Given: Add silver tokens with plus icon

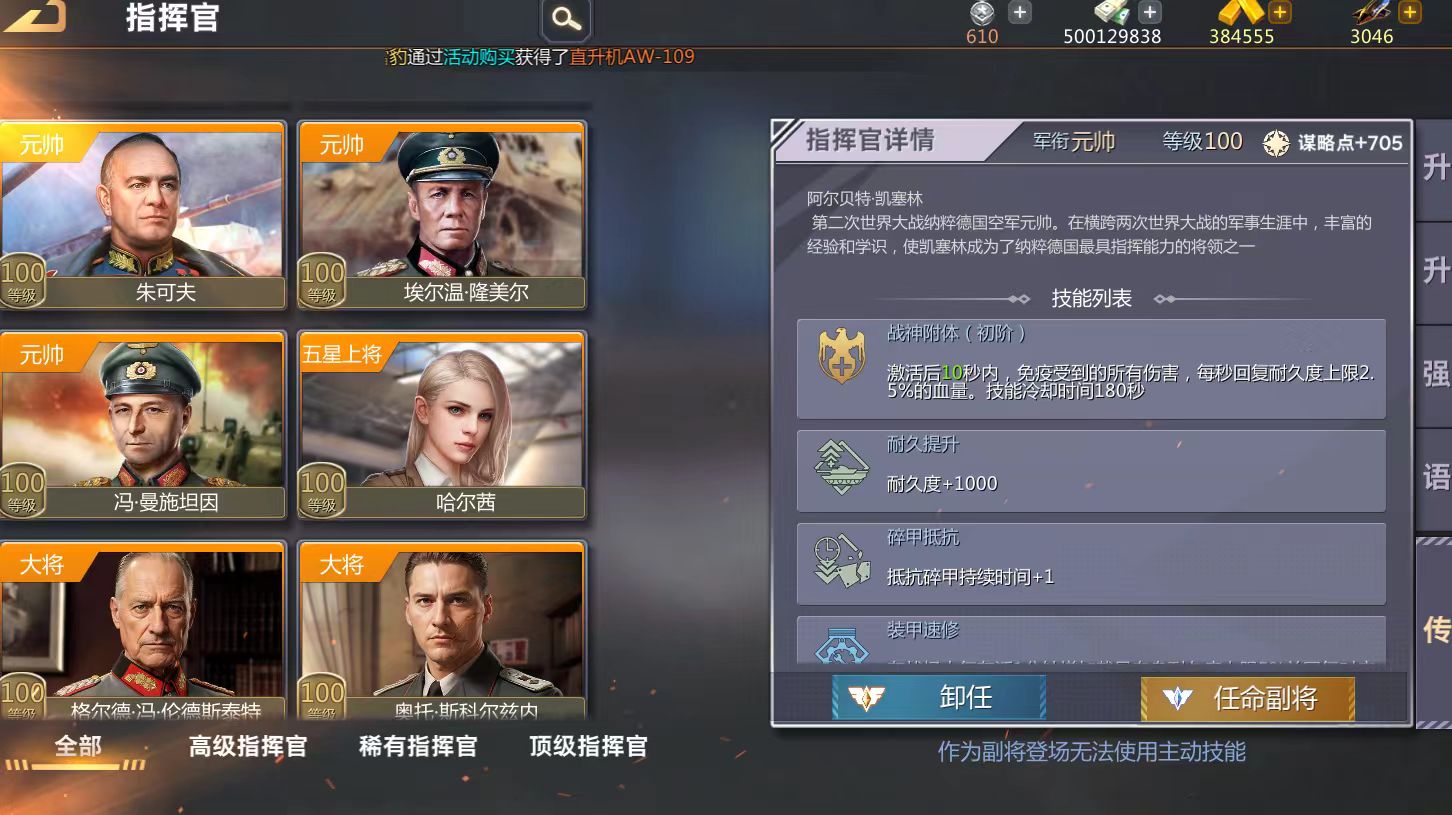Looking at the screenshot, I should (x=1019, y=12).
